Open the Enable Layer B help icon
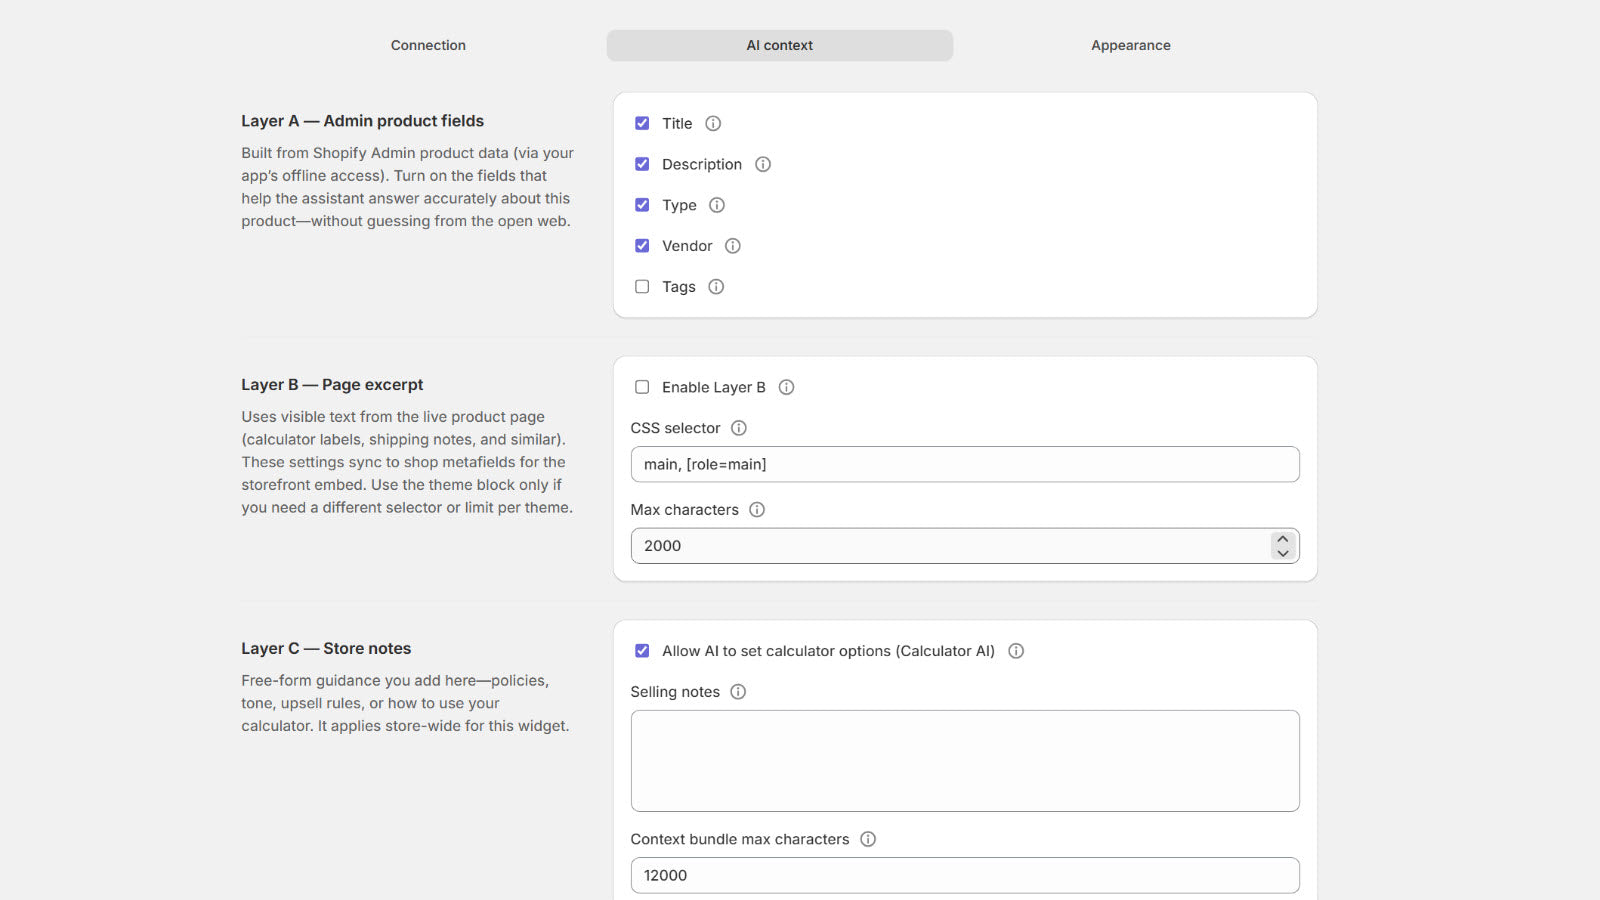Viewport: 1600px width, 900px height. click(786, 387)
